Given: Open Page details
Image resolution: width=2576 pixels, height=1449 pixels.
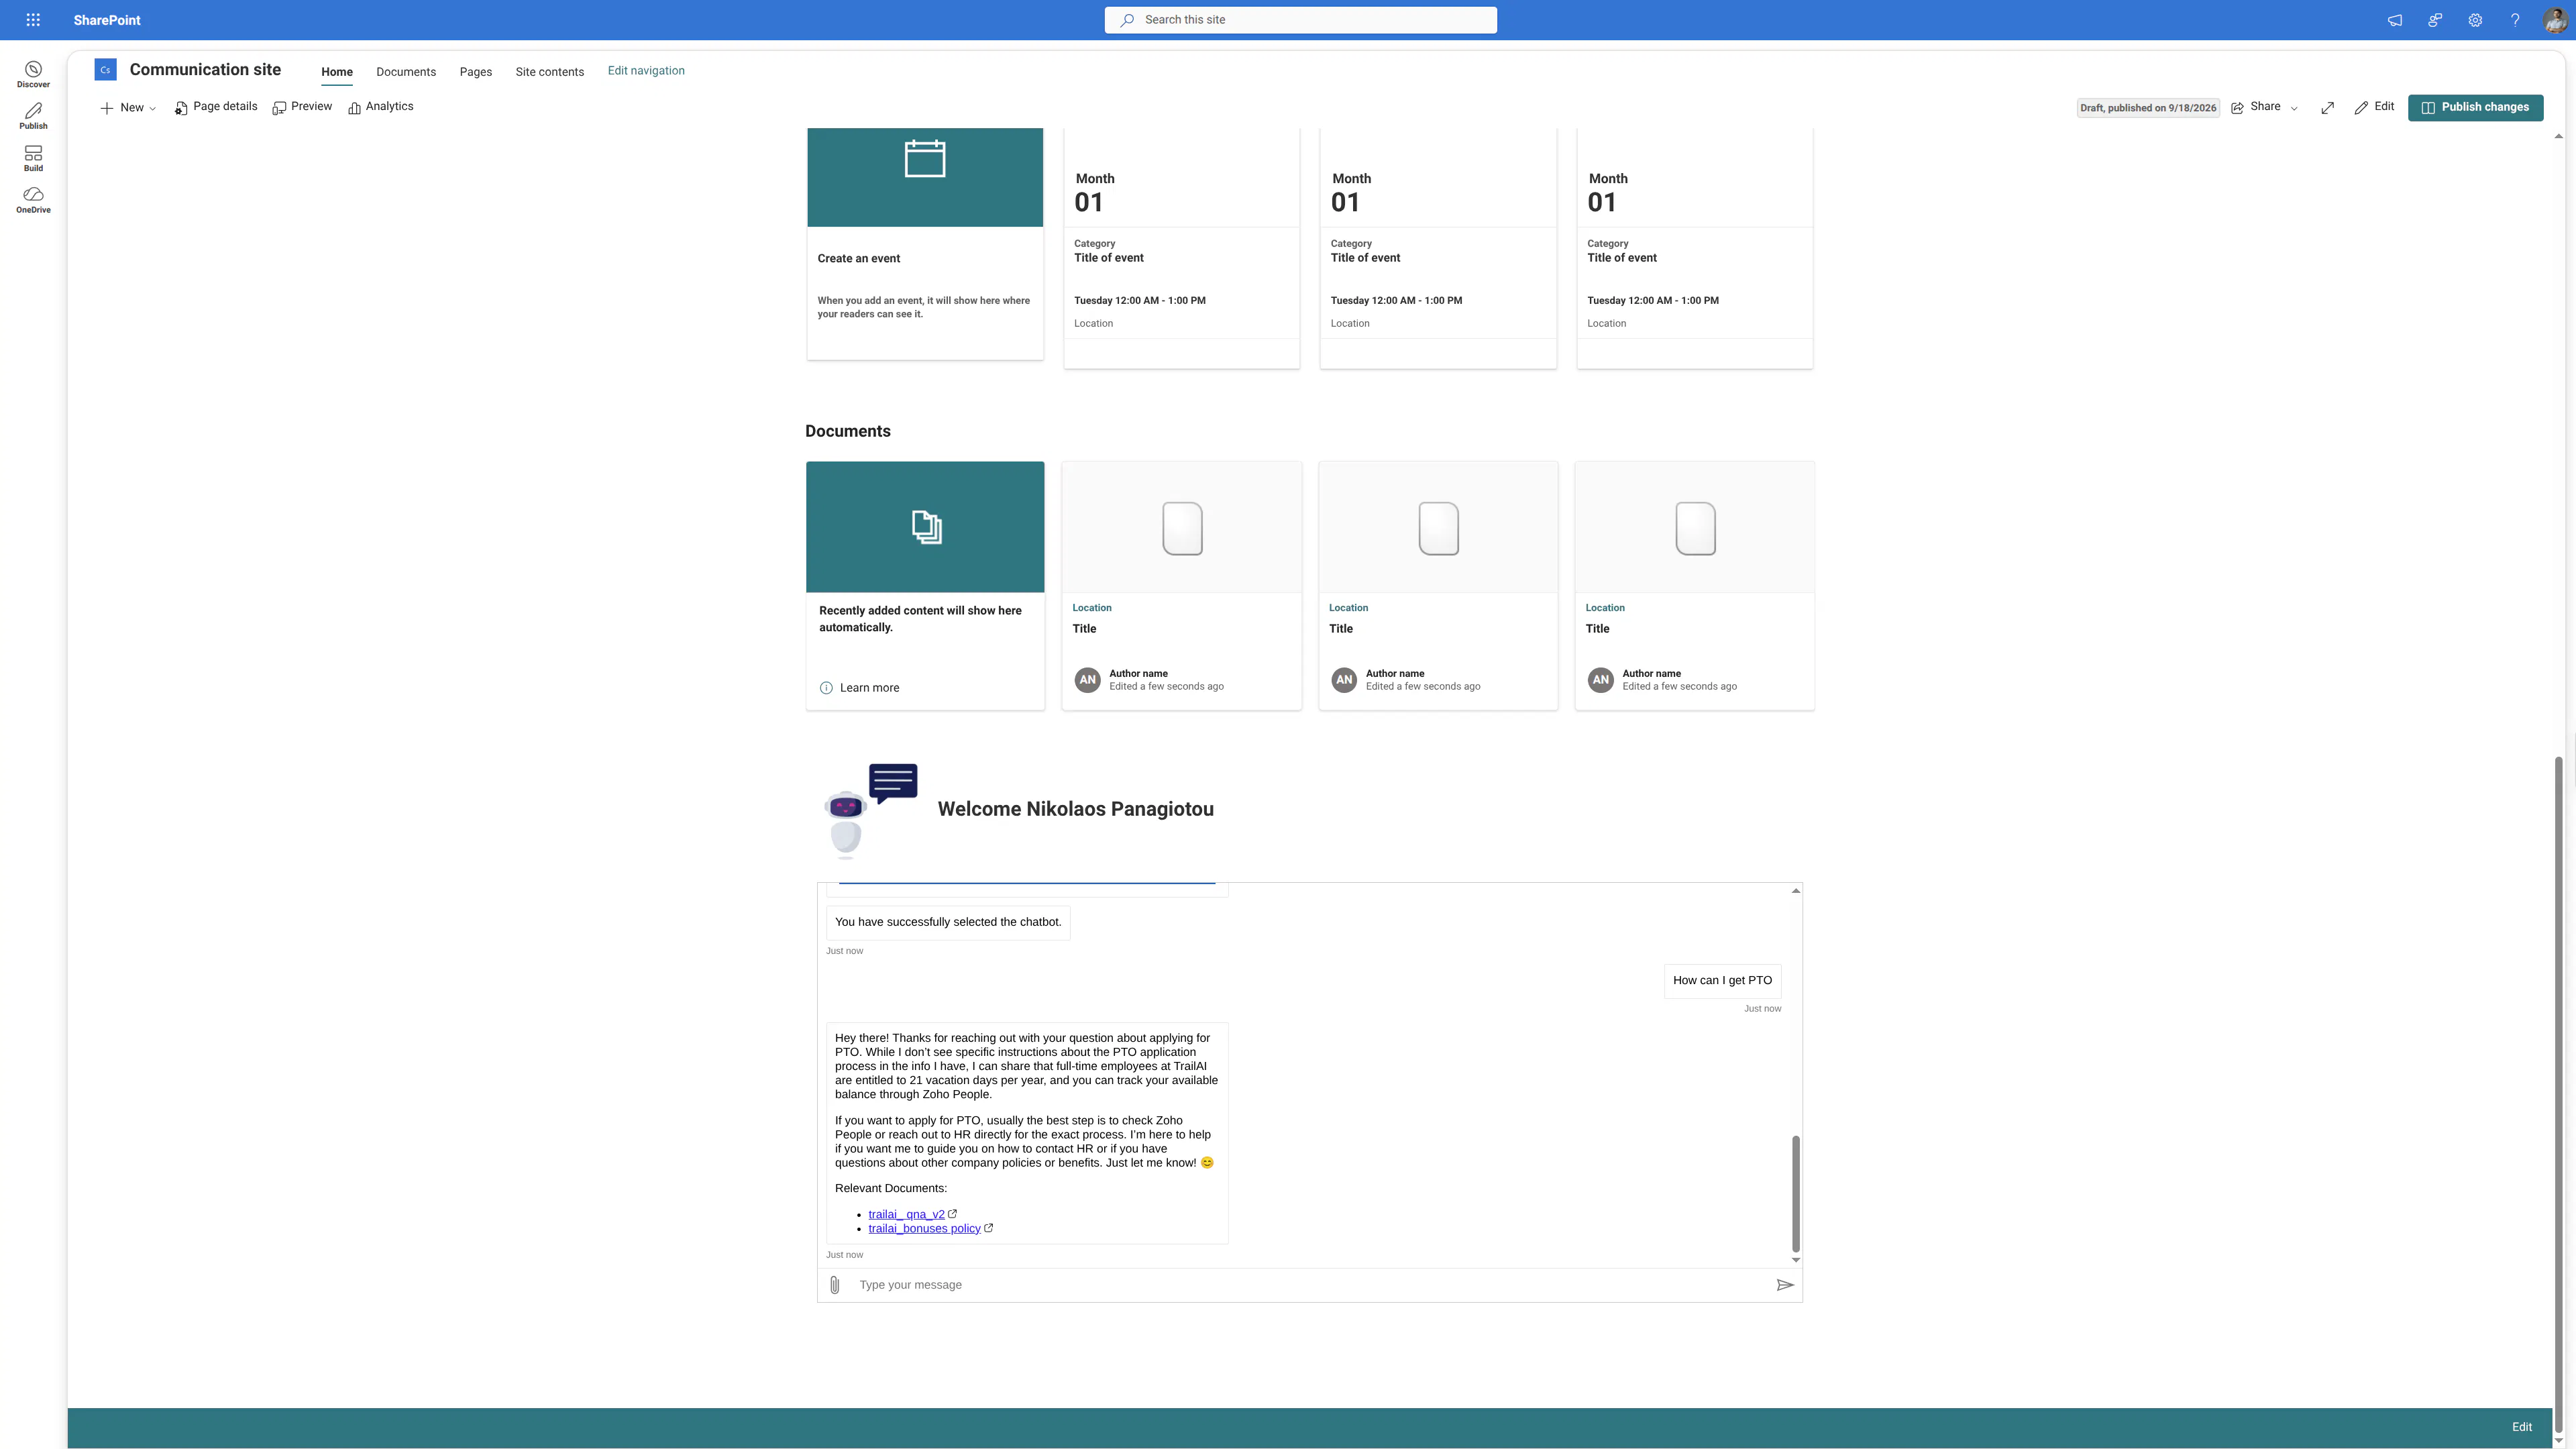Looking at the screenshot, I should tap(216, 107).
